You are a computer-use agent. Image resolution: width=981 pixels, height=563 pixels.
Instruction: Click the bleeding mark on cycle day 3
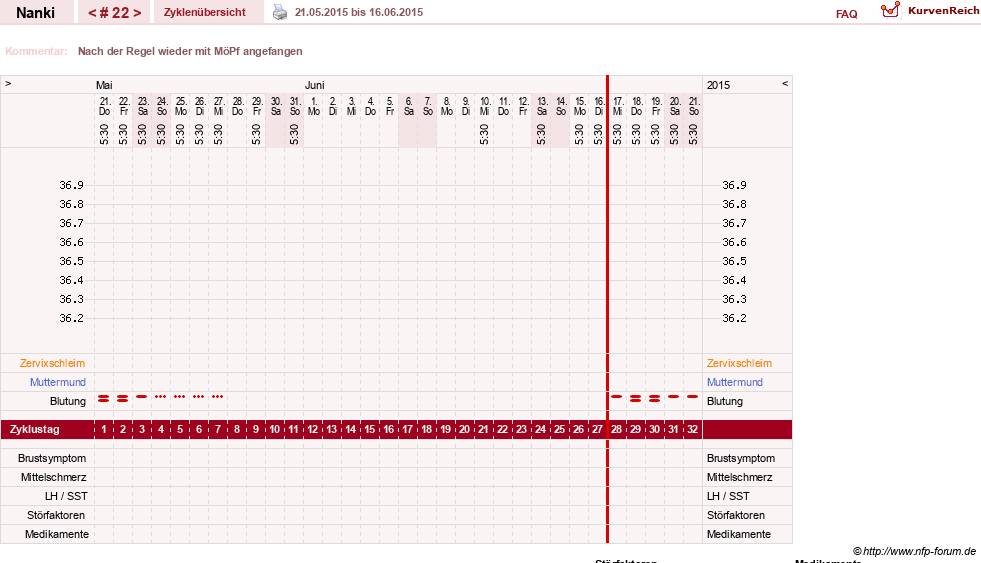pyautogui.click(x=142, y=397)
